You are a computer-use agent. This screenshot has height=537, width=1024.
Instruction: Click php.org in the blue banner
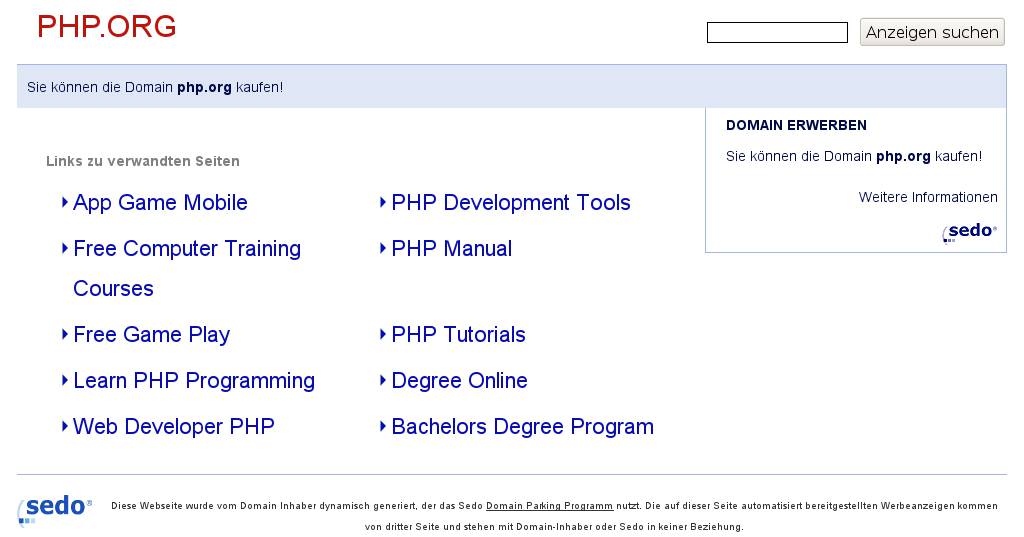tap(204, 87)
